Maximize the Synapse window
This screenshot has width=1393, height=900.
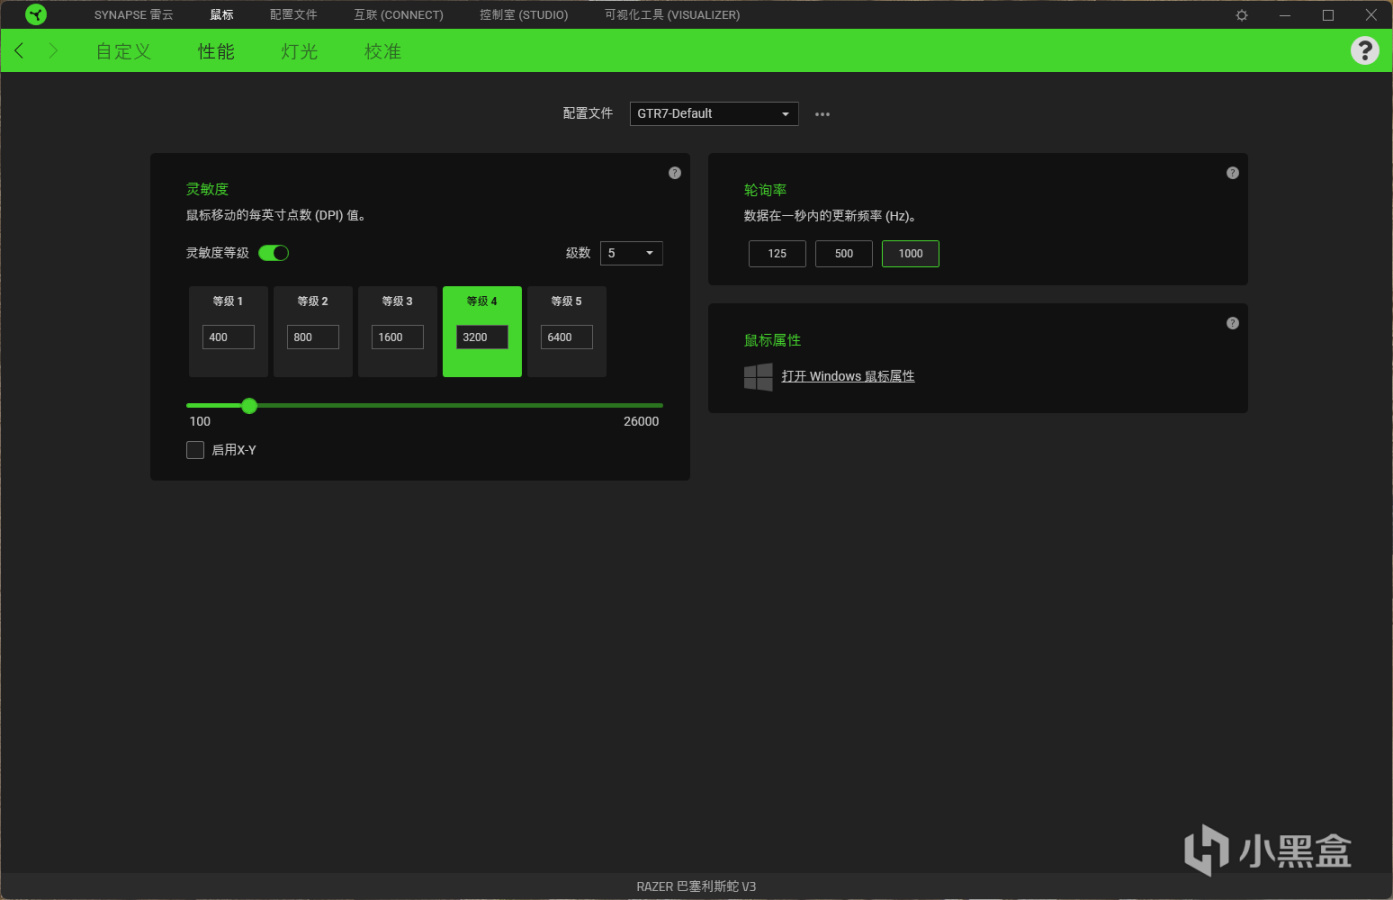(1328, 15)
